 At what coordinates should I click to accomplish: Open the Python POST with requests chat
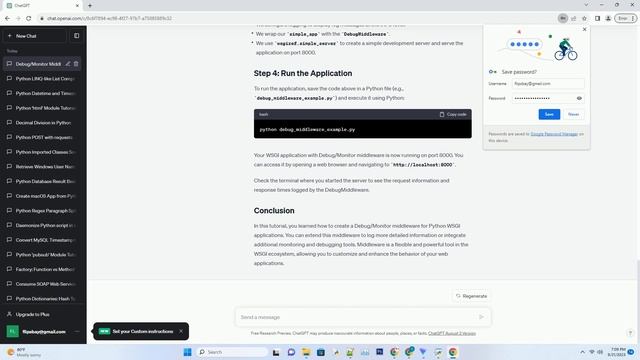point(42,137)
